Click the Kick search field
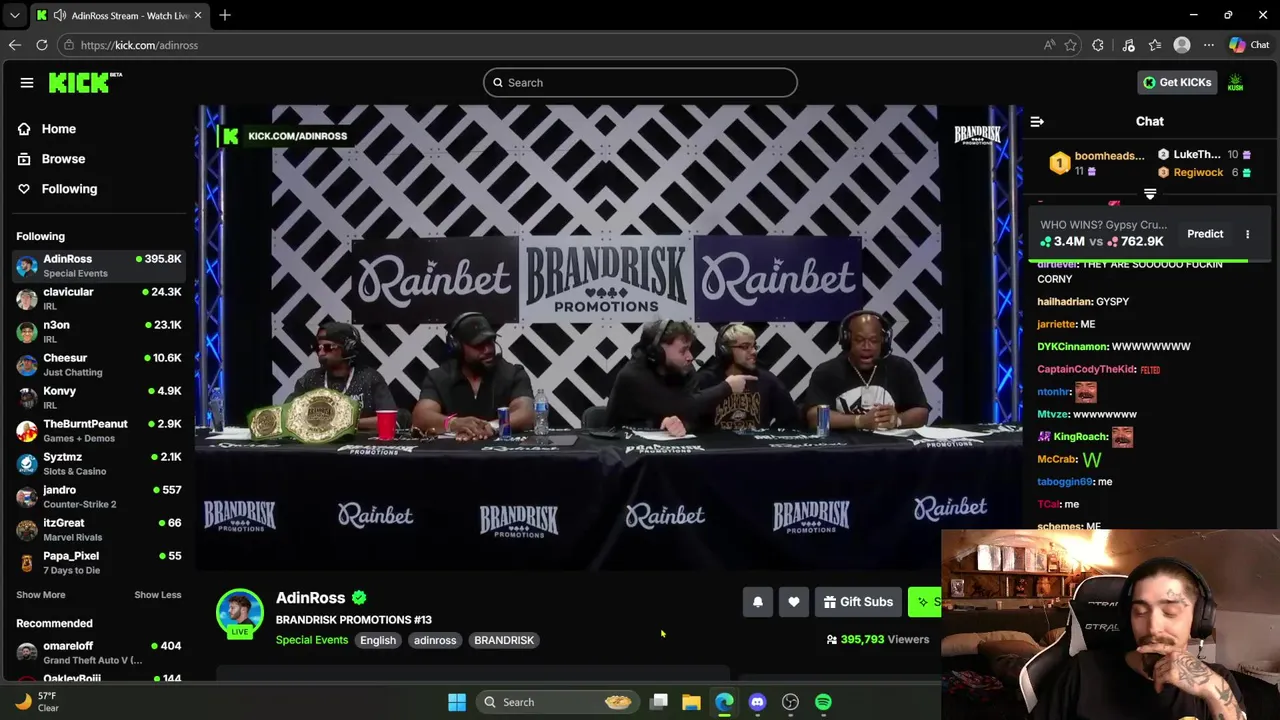1280x720 pixels. point(640,83)
